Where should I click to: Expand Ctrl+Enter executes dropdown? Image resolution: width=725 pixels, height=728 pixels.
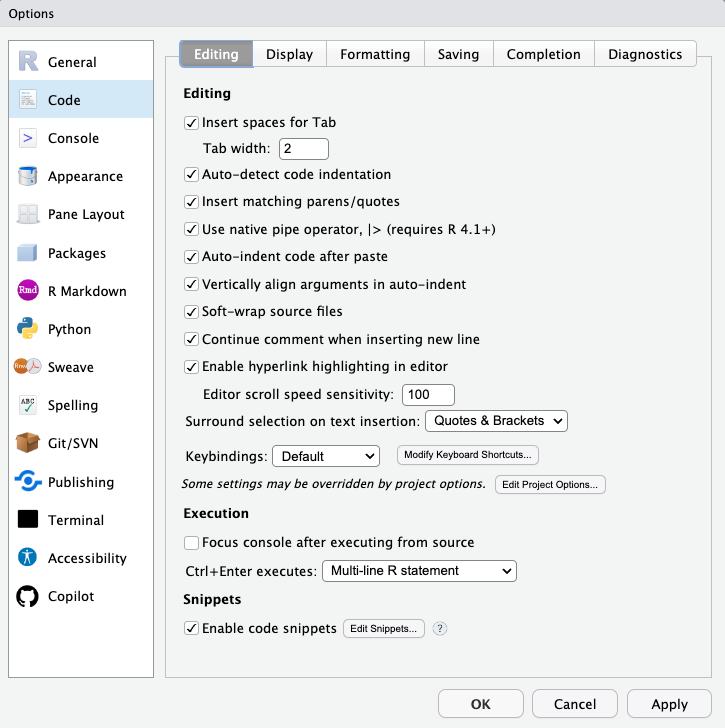[419, 571]
